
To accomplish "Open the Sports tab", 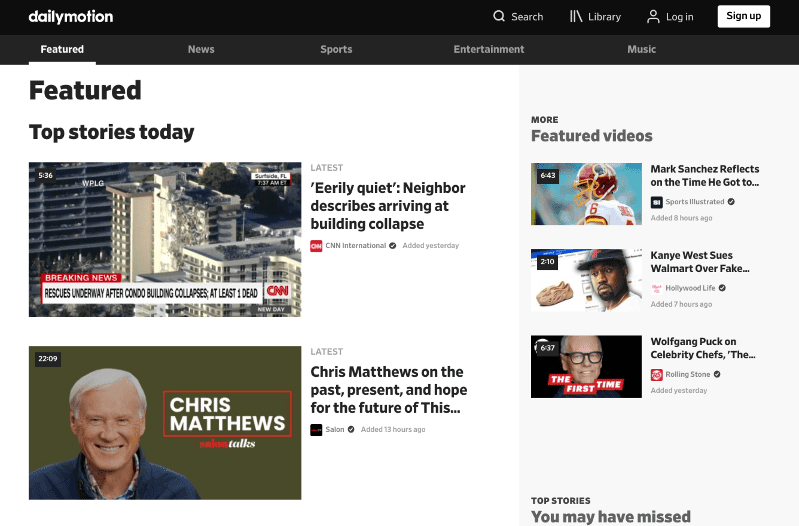I will 336,49.
